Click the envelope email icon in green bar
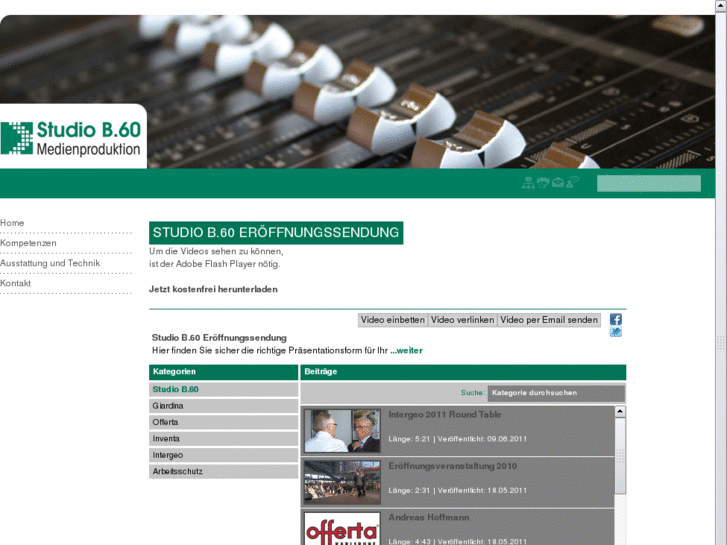727x545 pixels. [x=558, y=182]
